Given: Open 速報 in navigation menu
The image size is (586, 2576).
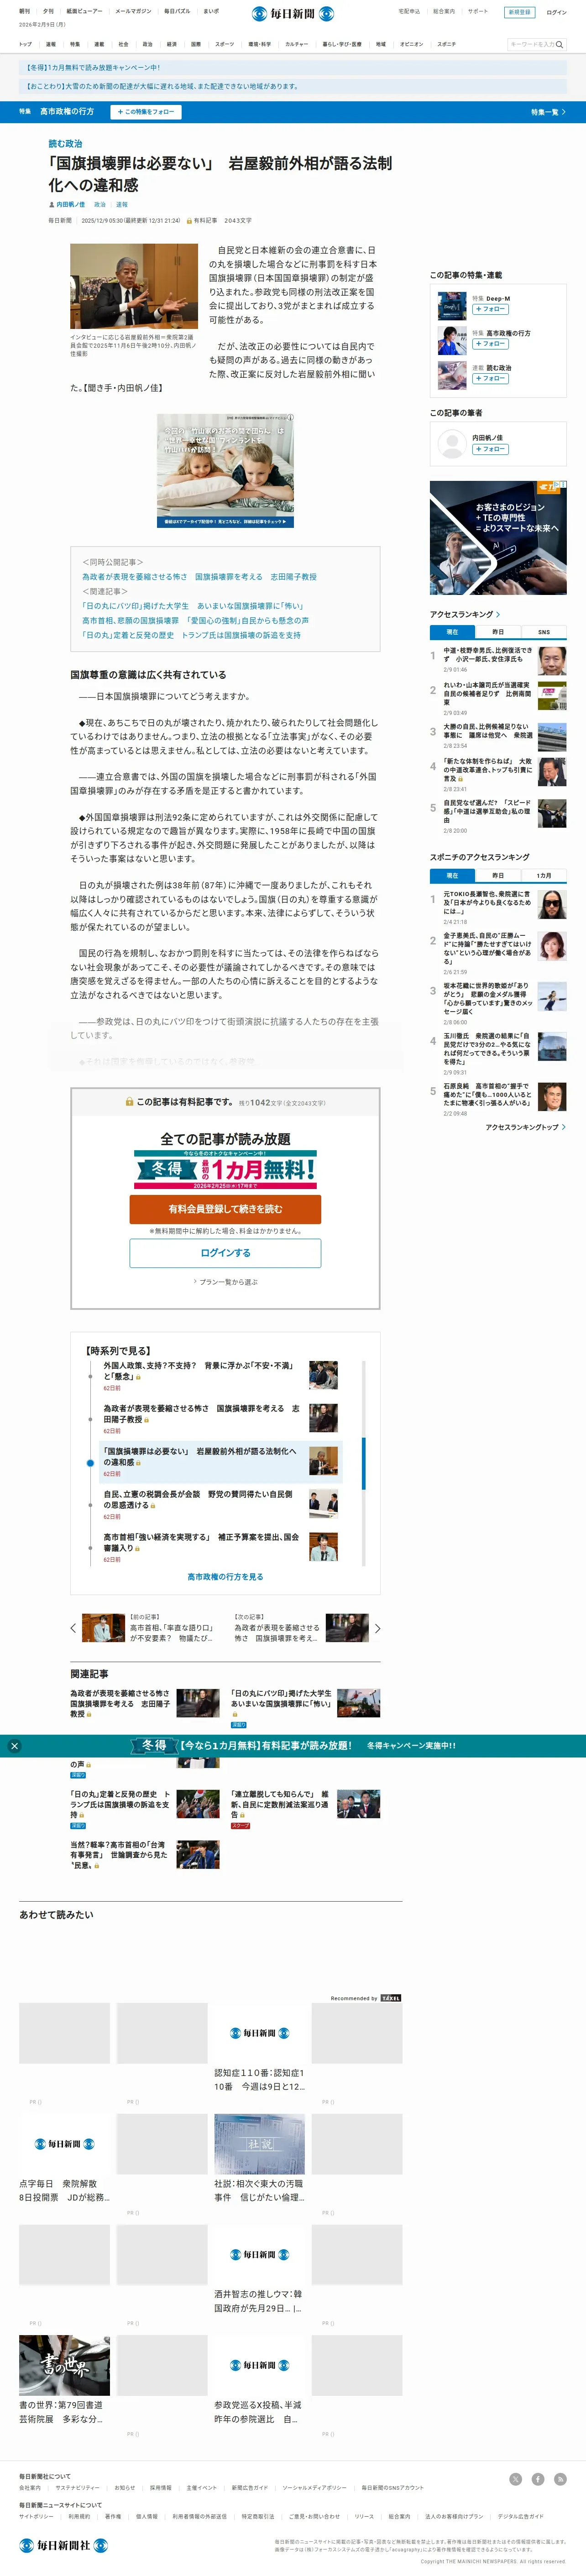Looking at the screenshot, I should tap(51, 44).
